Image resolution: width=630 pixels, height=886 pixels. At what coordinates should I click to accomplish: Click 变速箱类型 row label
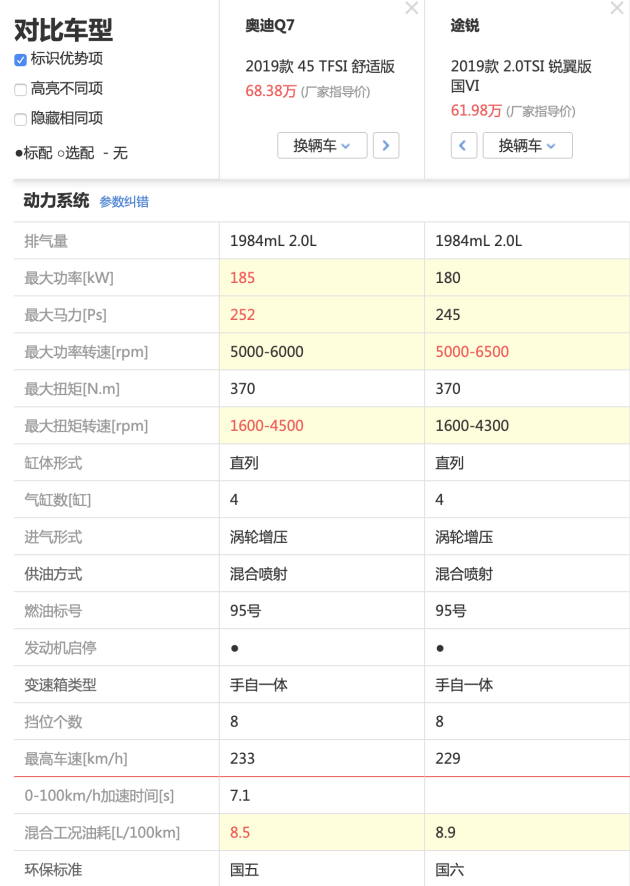coord(60,685)
